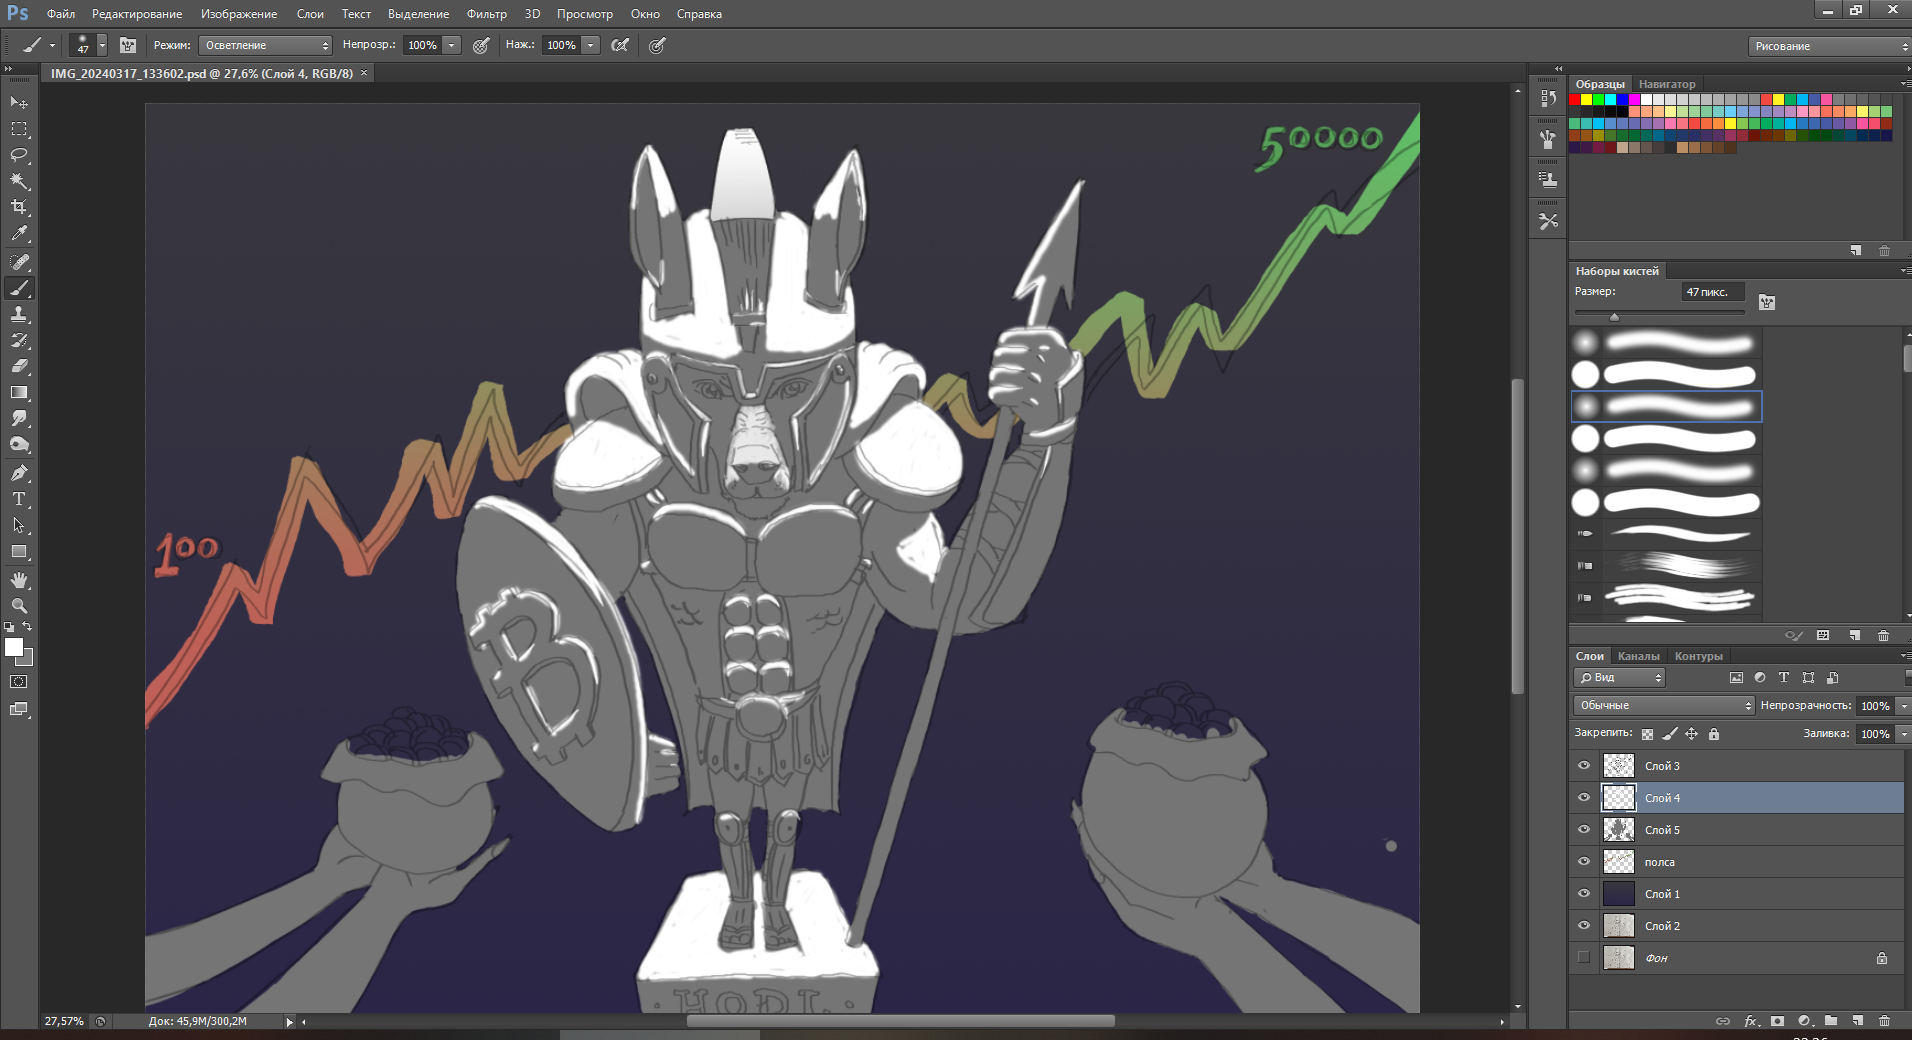Click the fx layer style icon

pos(1750,1021)
